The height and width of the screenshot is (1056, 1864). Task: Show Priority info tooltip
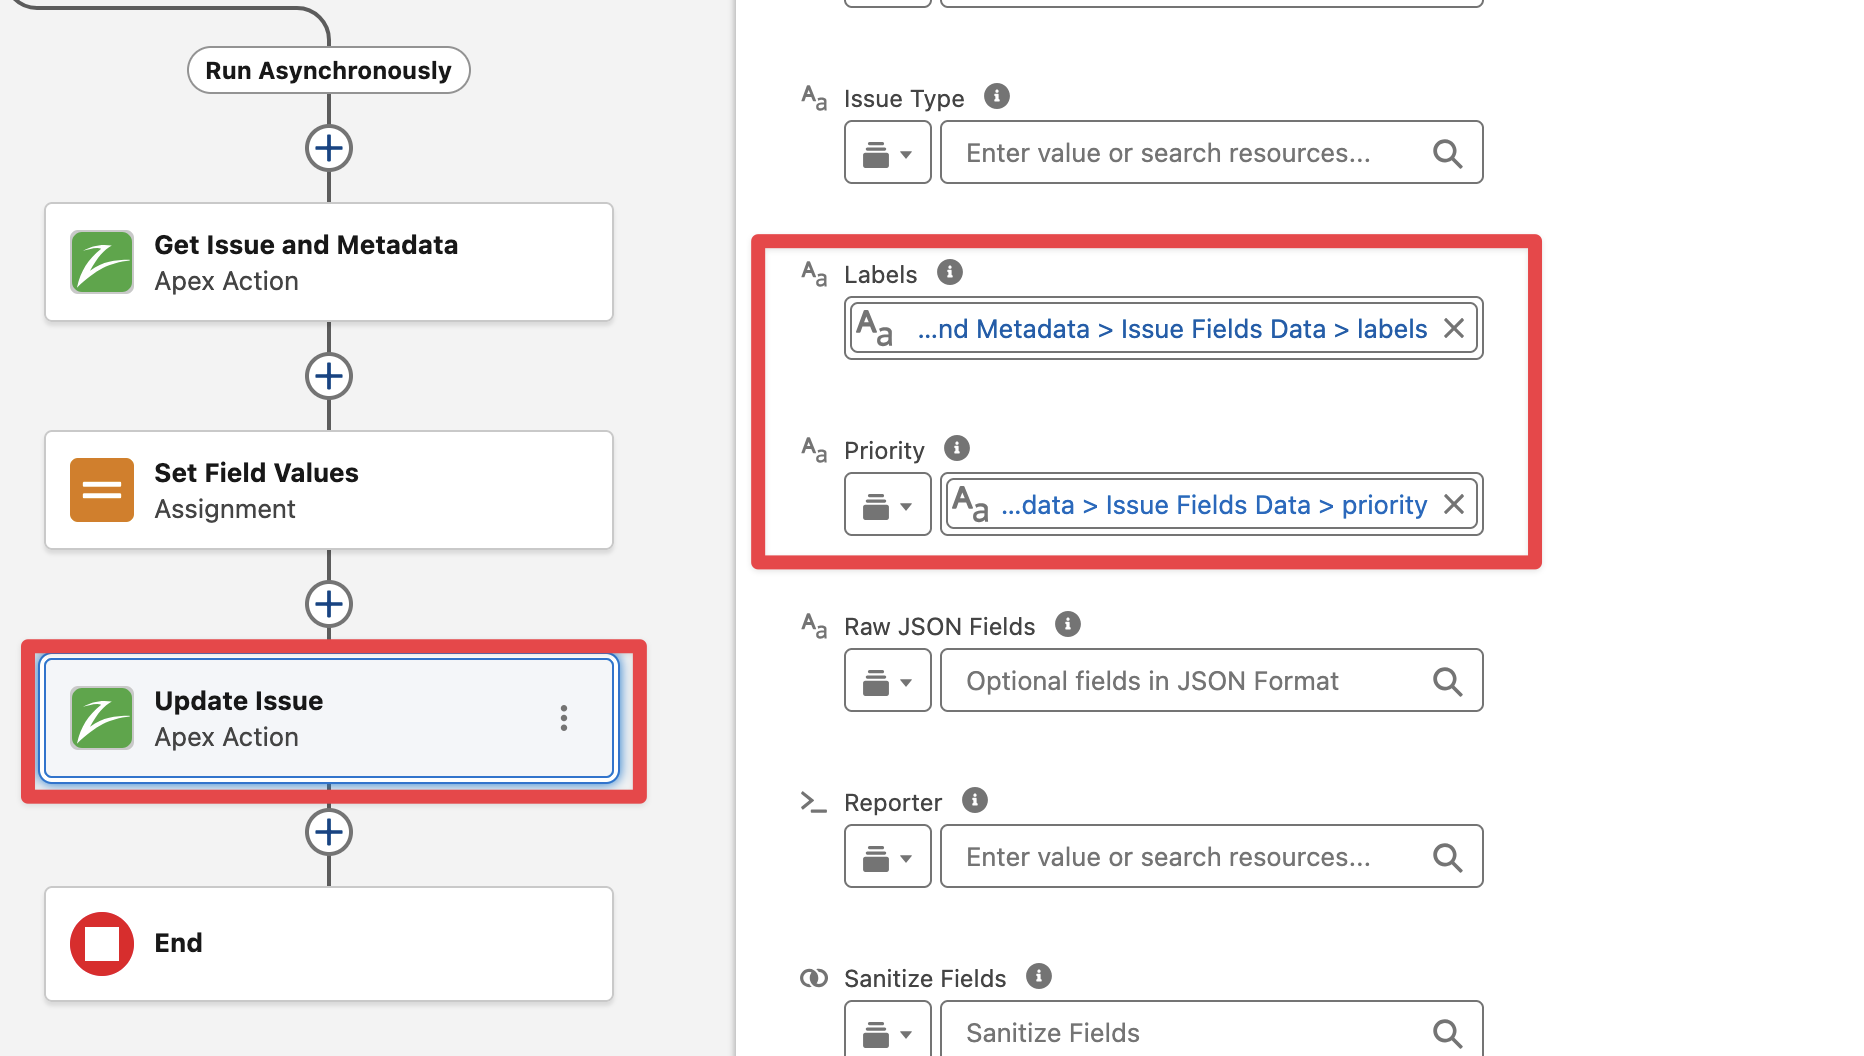pos(957,448)
